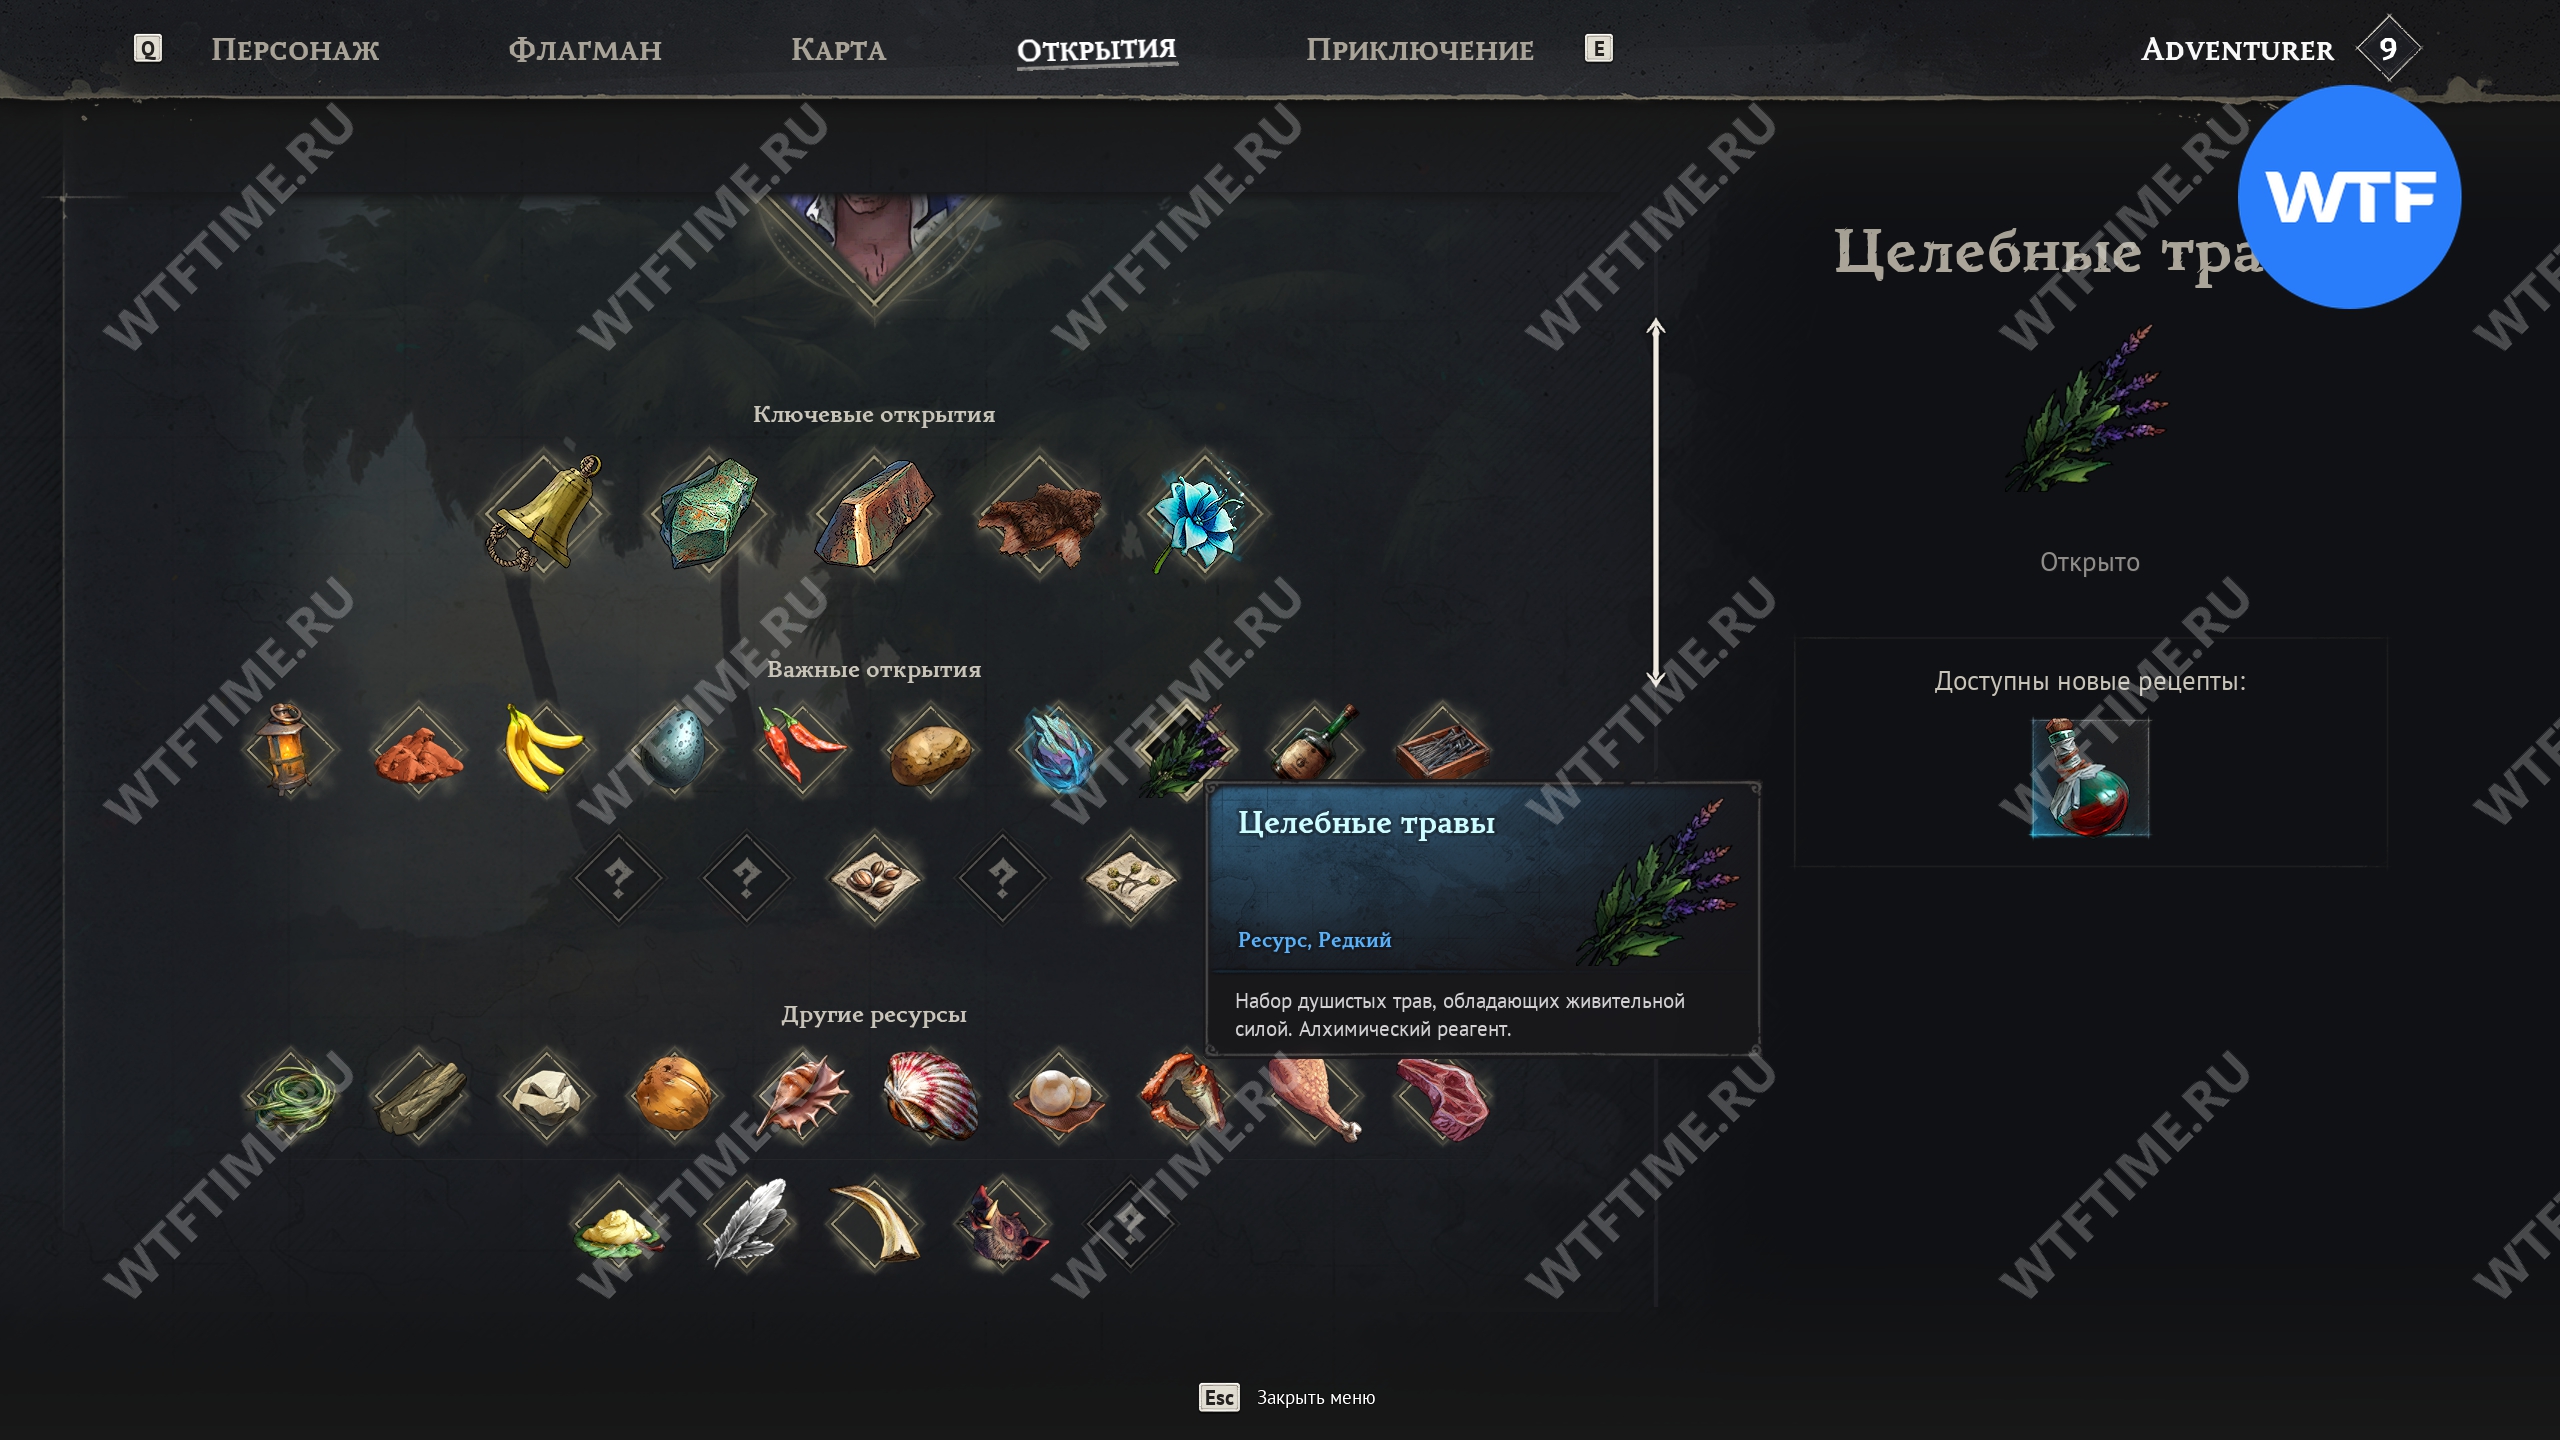Pick the striped seashell resource icon
2560x1440 pixels.
pyautogui.click(x=930, y=1094)
